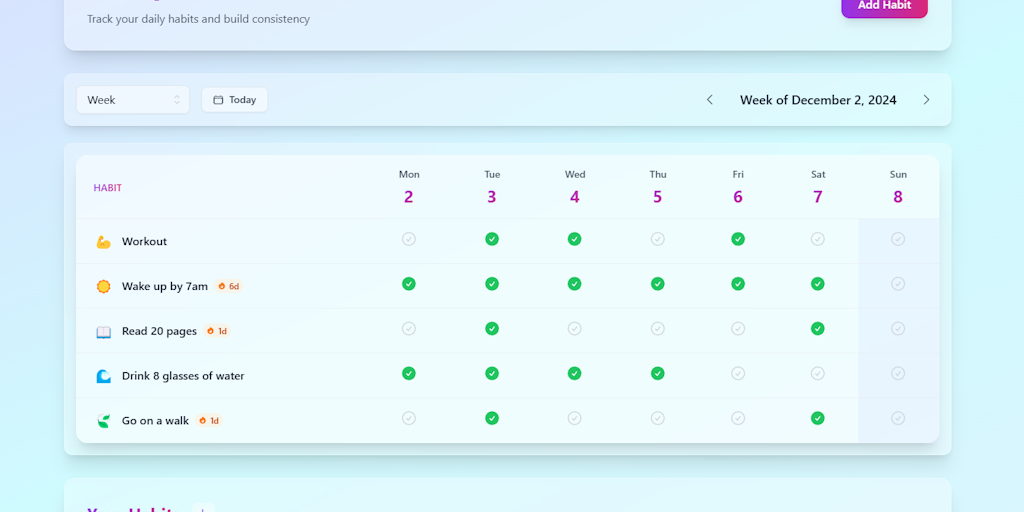Screen dimensions: 1024x512
Task: Click the Thu 5 column header
Action: [658, 187]
